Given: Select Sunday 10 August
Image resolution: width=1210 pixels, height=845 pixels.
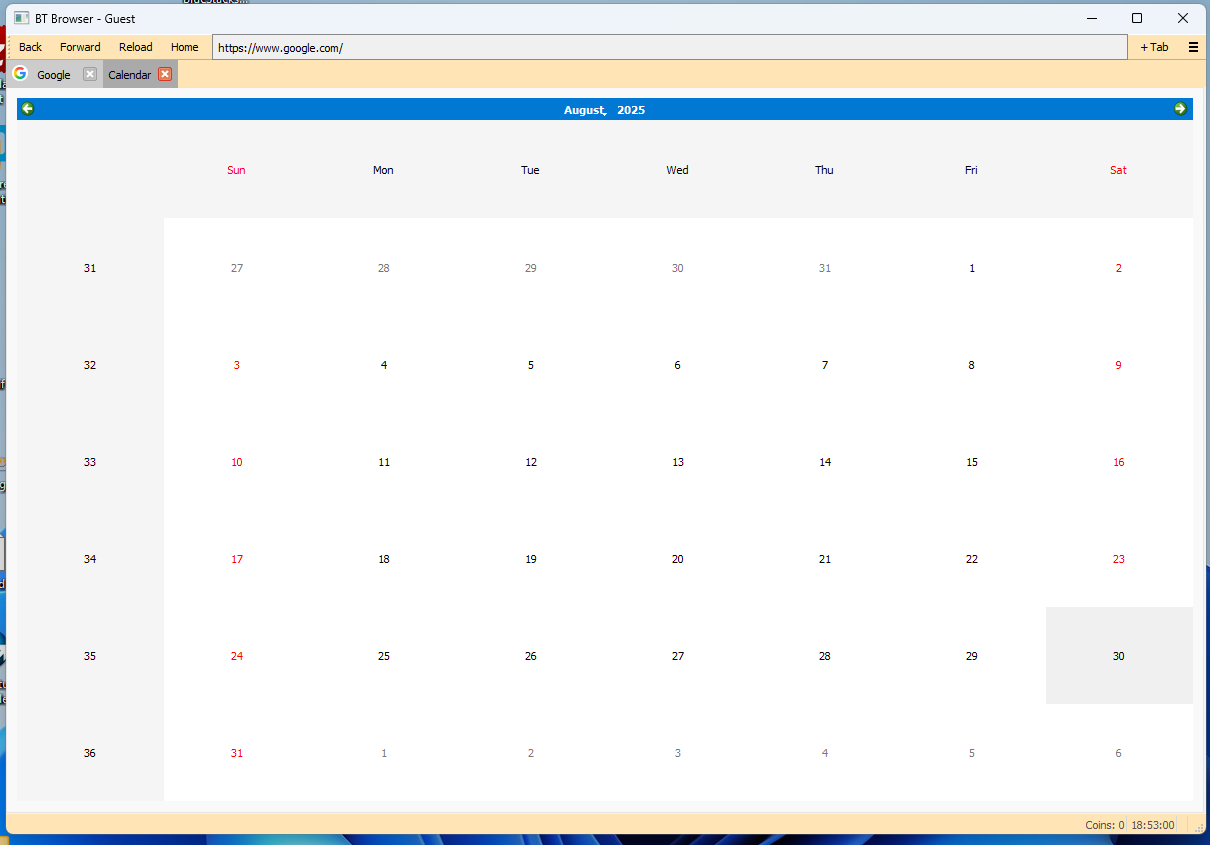Looking at the screenshot, I should coord(237,462).
